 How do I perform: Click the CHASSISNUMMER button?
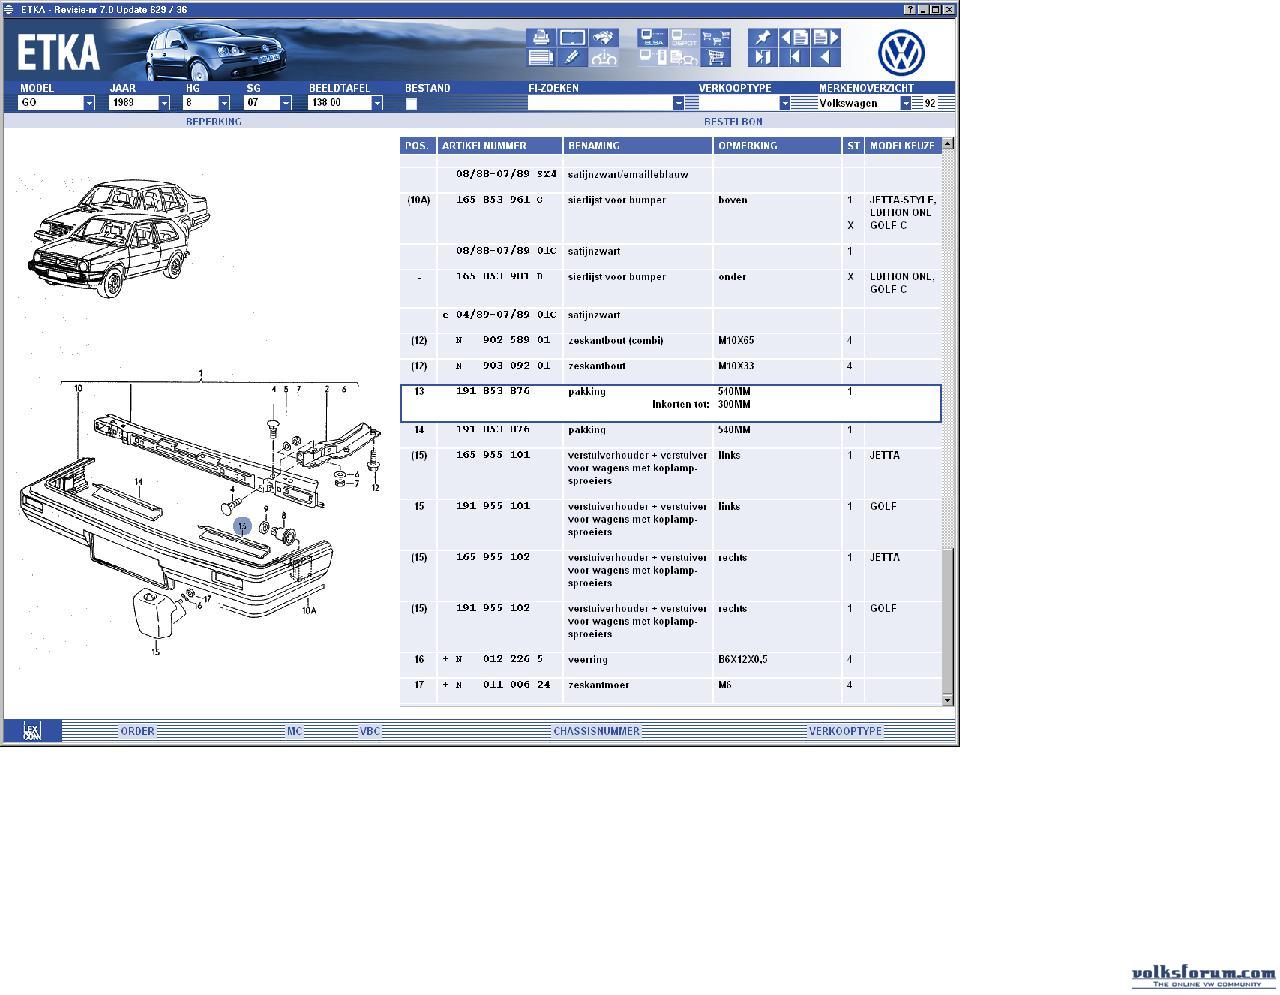tap(596, 731)
